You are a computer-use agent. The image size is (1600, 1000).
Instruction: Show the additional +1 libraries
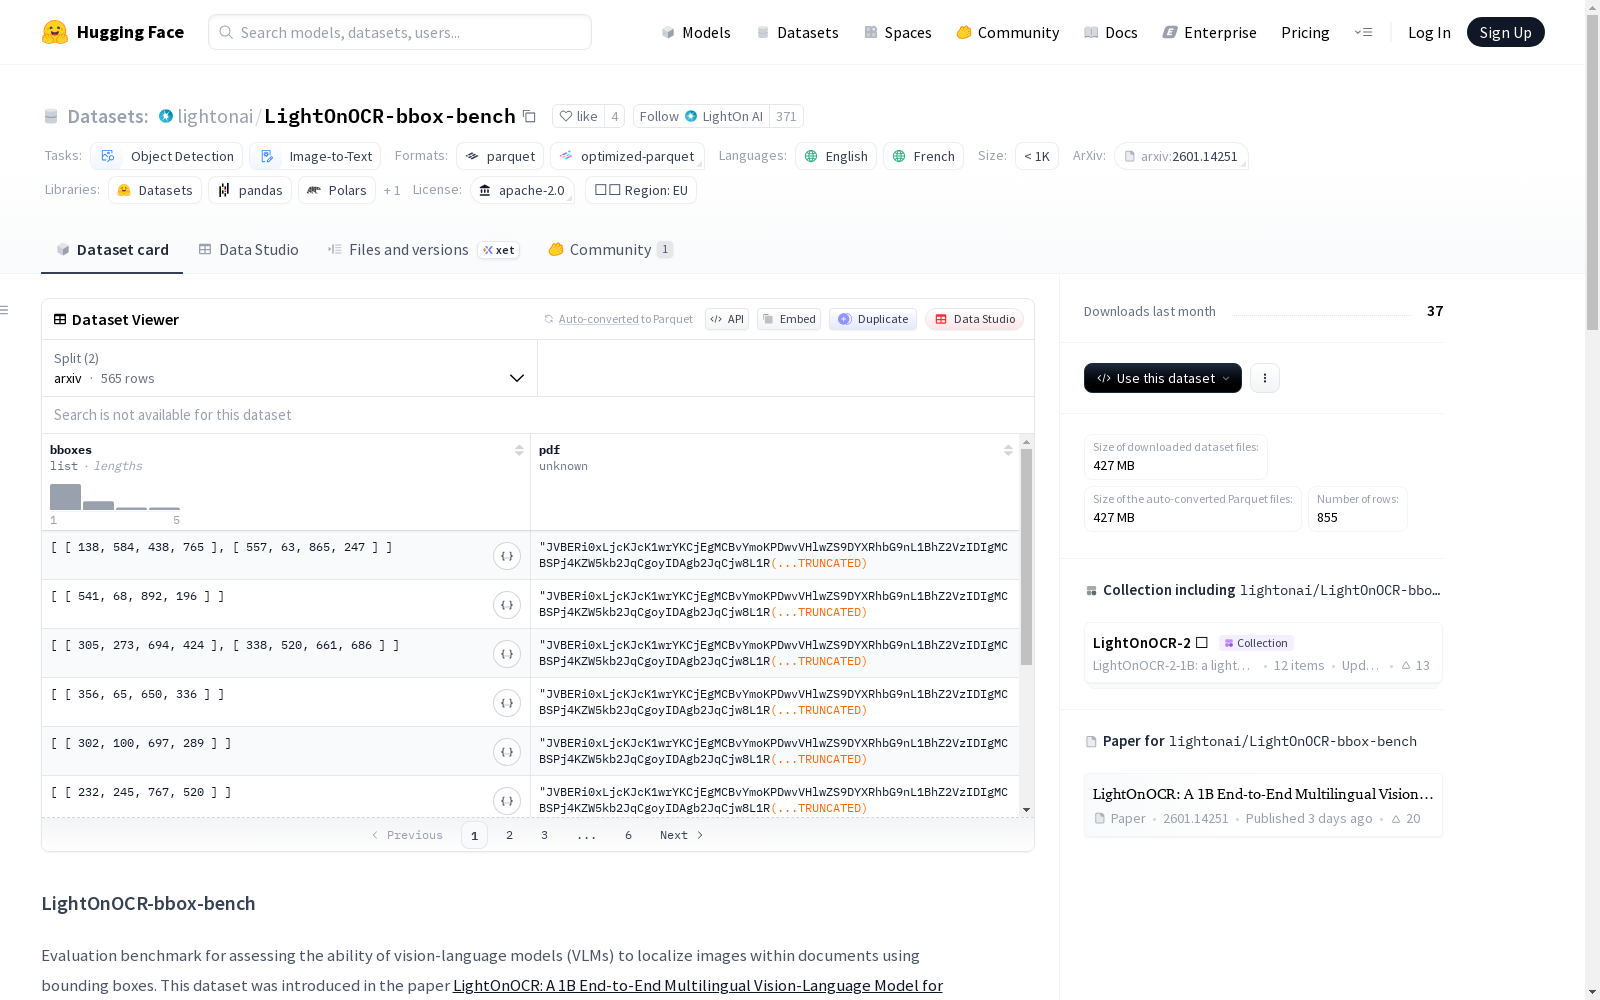(x=392, y=190)
